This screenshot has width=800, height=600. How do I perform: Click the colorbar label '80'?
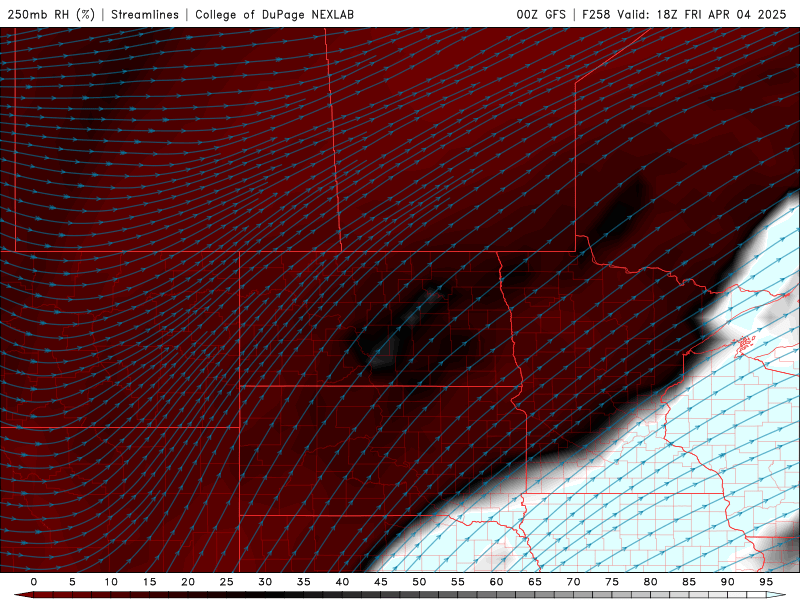coord(650,582)
